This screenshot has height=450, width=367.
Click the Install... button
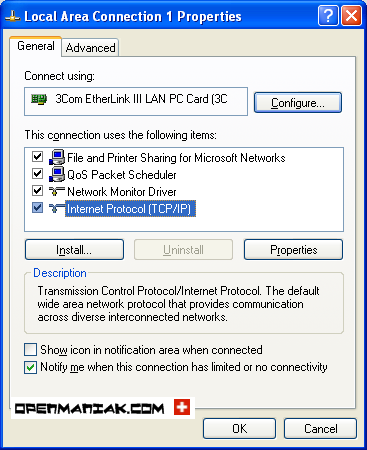pos(74,250)
